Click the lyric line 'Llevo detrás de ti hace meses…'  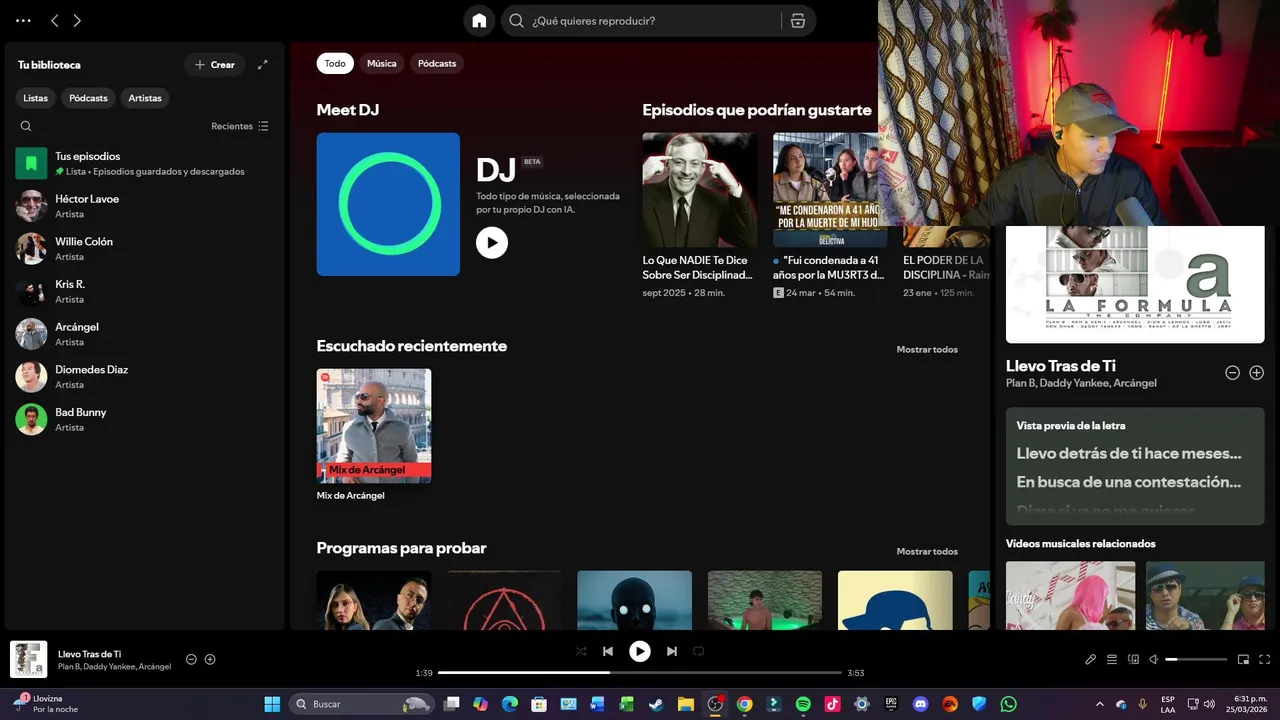pos(1129,453)
